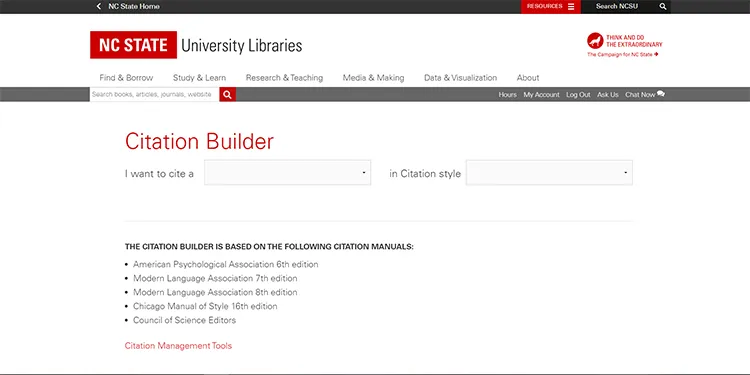Click the 'I want to cite a' label
The height and width of the screenshot is (375, 750).
coord(159,174)
